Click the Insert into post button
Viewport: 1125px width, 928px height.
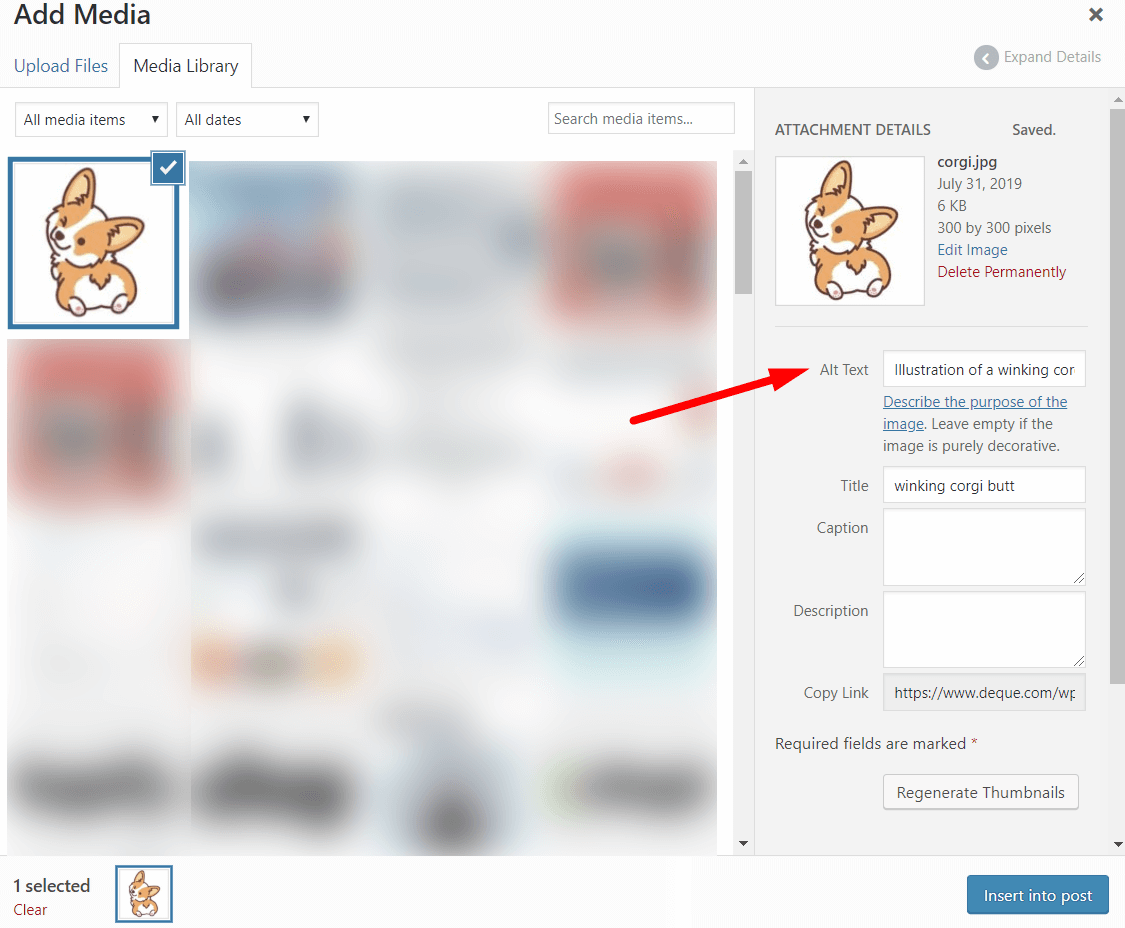(x=1037, y=895)
